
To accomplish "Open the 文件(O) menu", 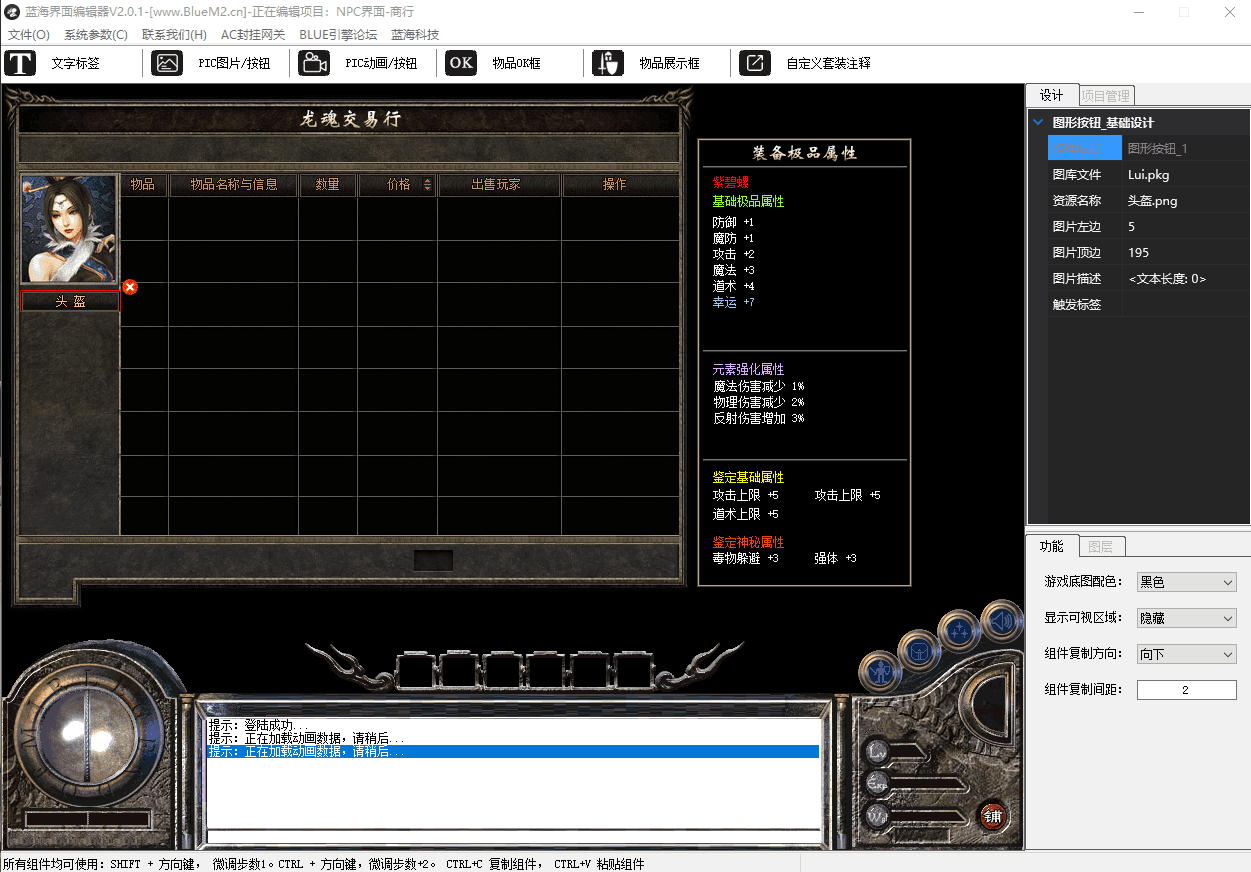I will point(29,35).
